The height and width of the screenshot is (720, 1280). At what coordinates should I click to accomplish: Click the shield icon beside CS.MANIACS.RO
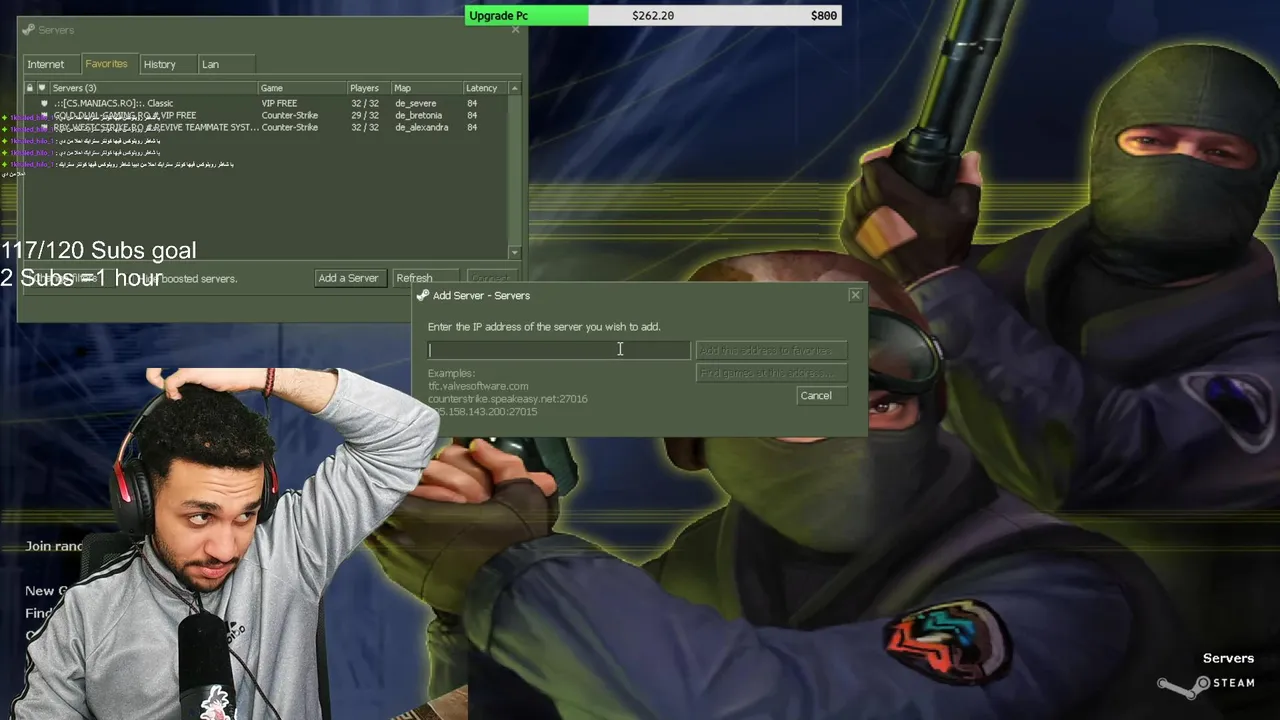pyautogui.click(x=44, y=103)
